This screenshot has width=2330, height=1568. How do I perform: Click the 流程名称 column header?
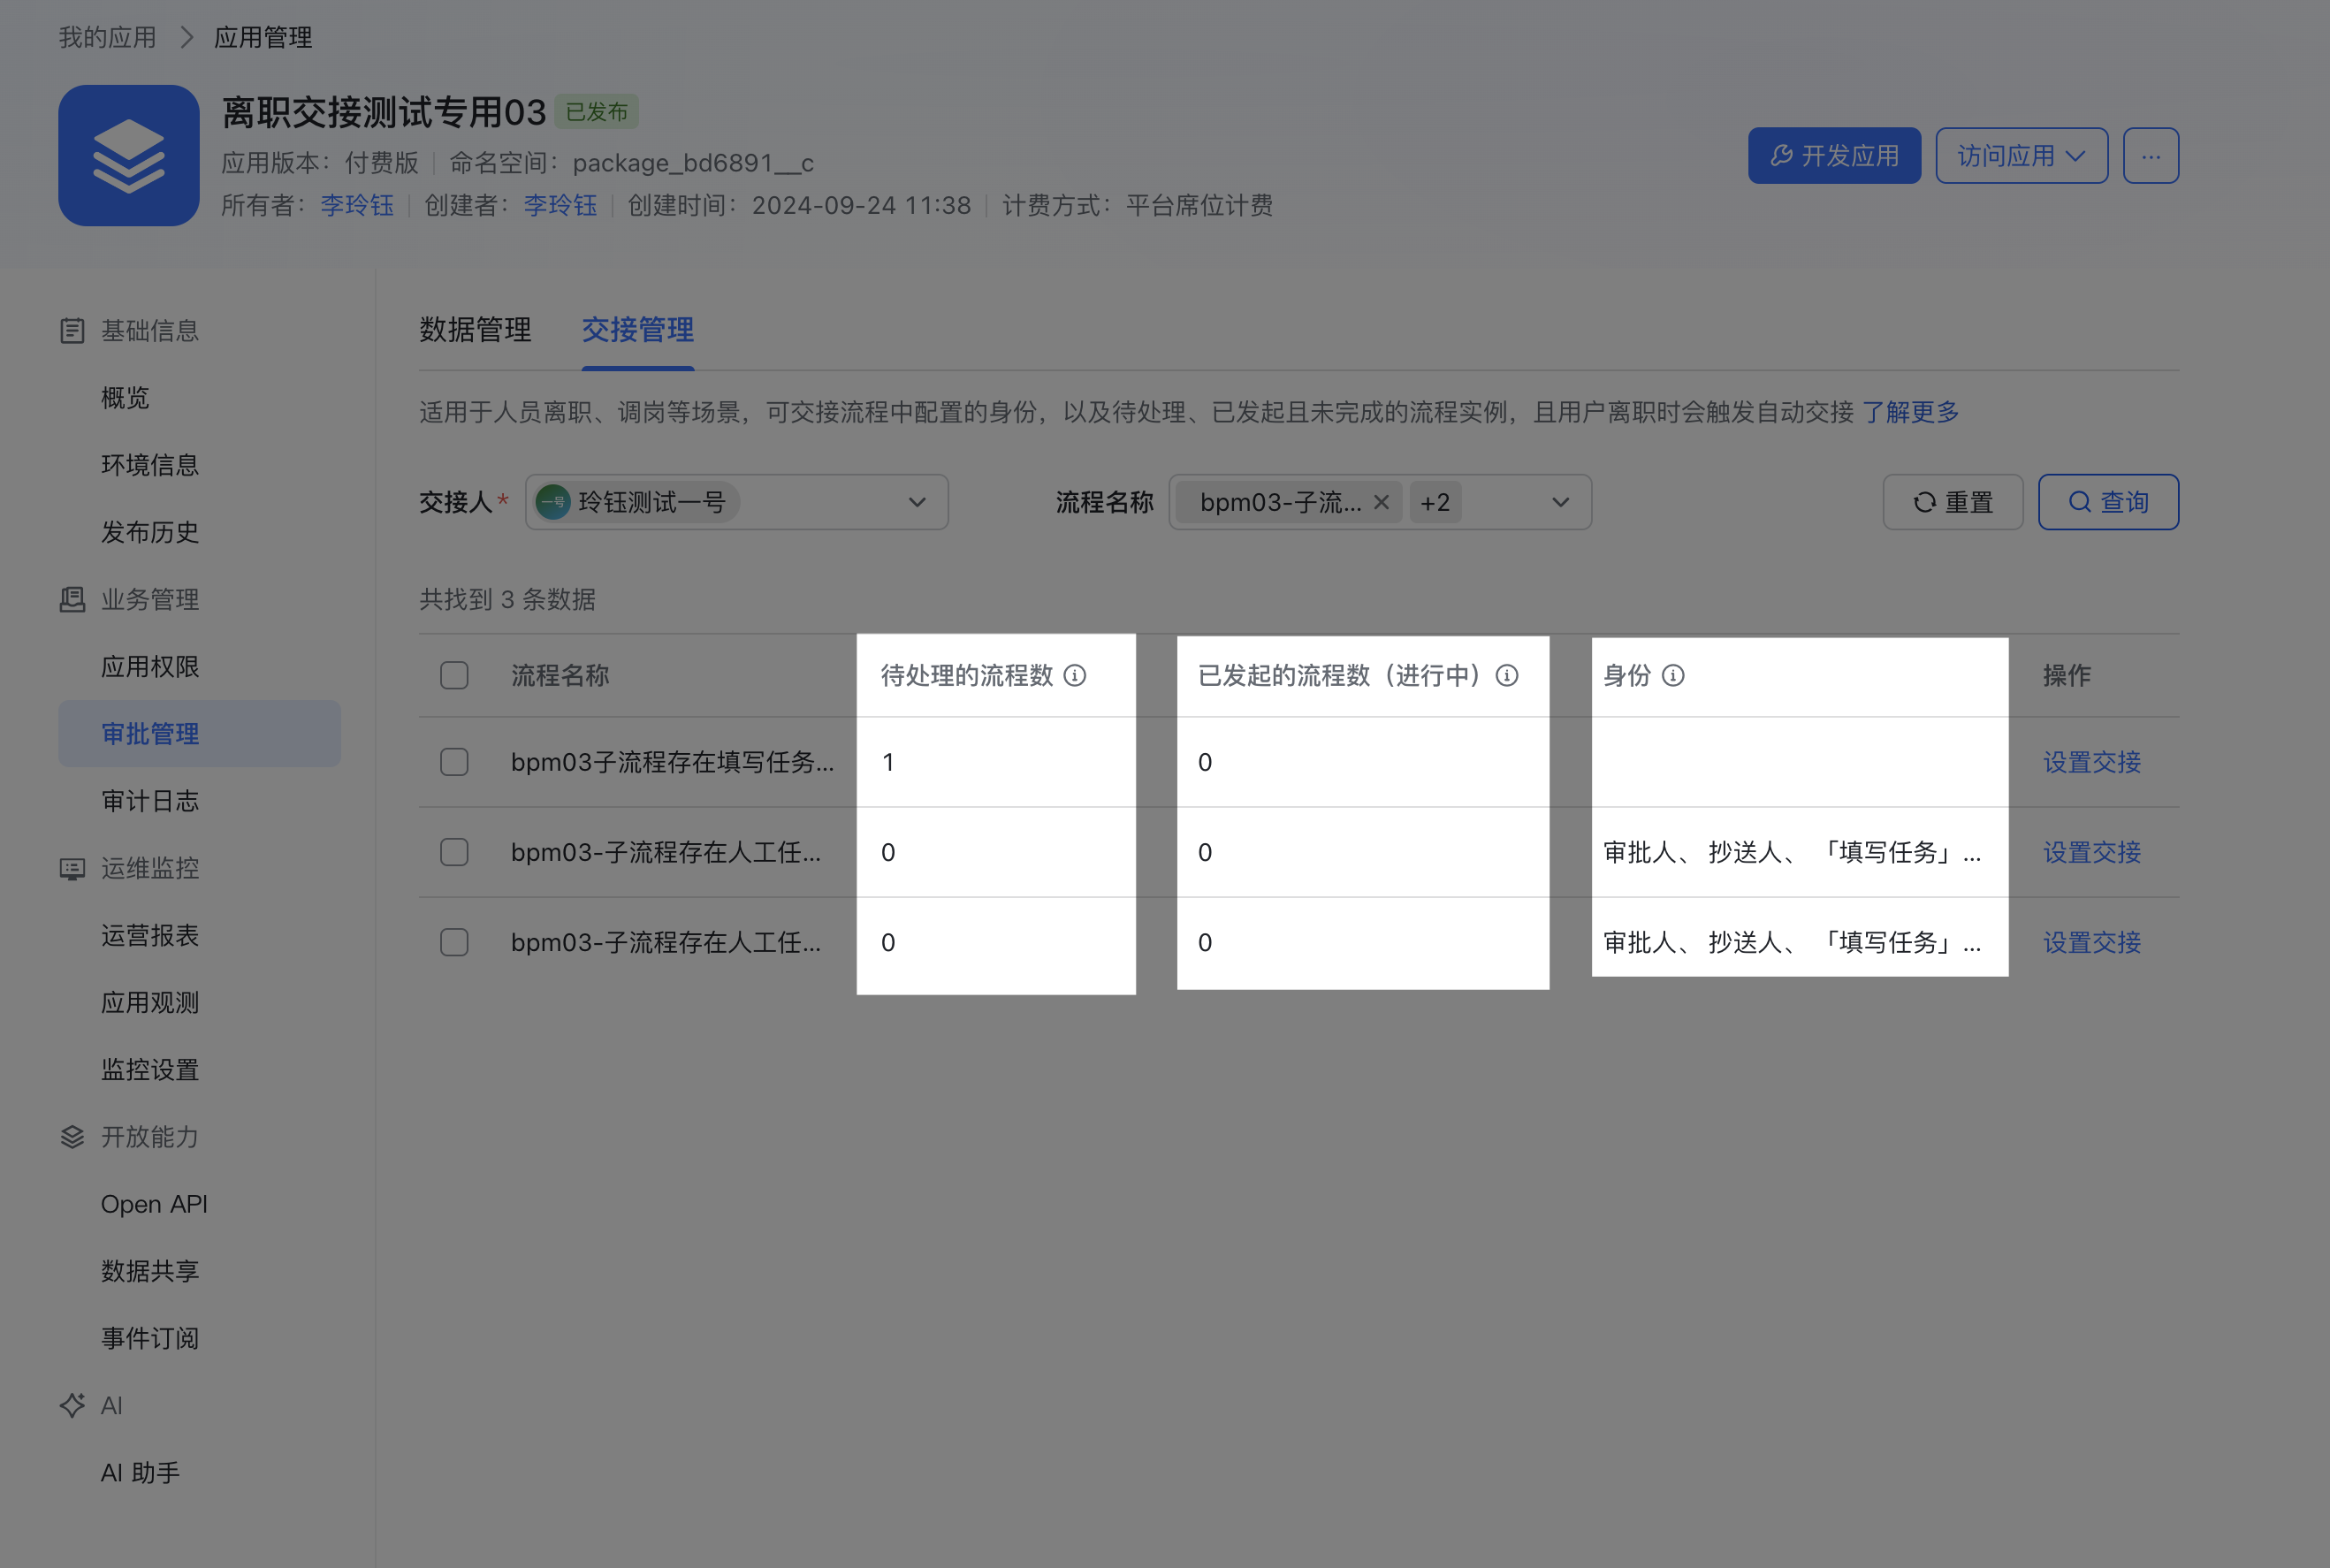(x=560, y=676)
